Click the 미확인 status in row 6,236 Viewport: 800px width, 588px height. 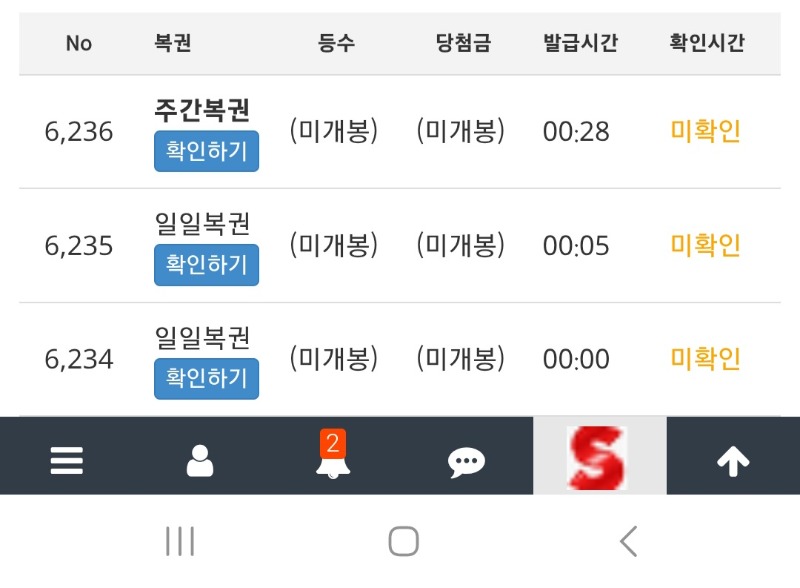click(705, 132)
